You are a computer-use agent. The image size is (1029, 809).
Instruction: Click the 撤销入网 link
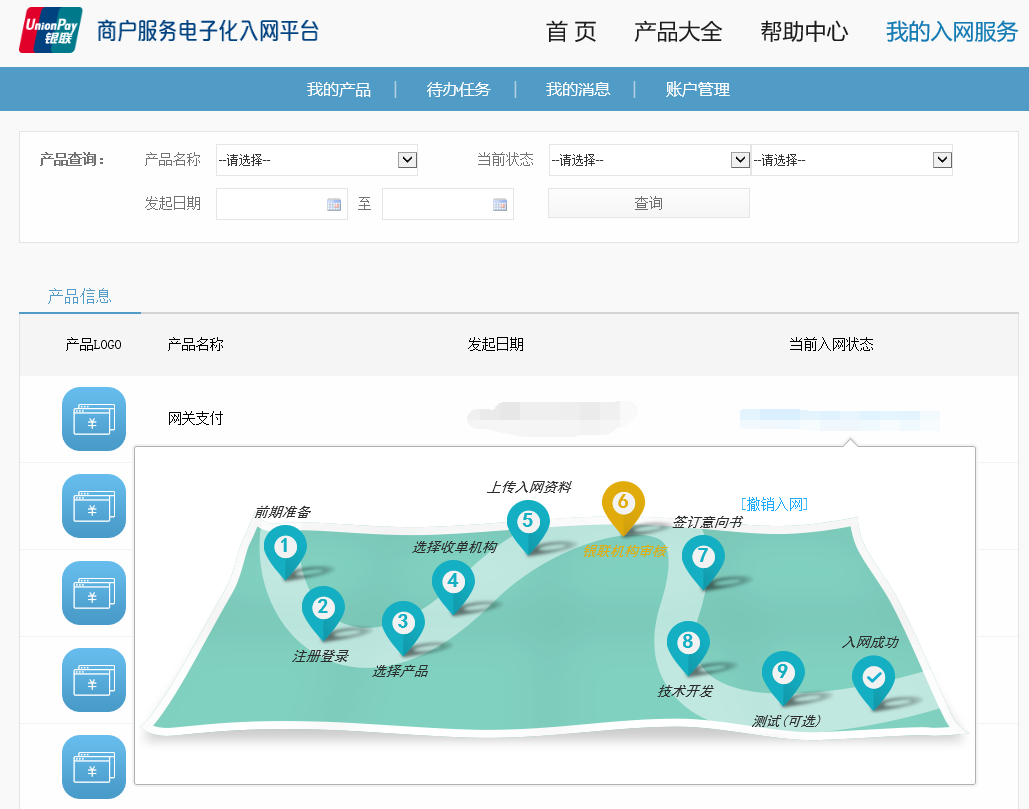(x=774, y=504)
